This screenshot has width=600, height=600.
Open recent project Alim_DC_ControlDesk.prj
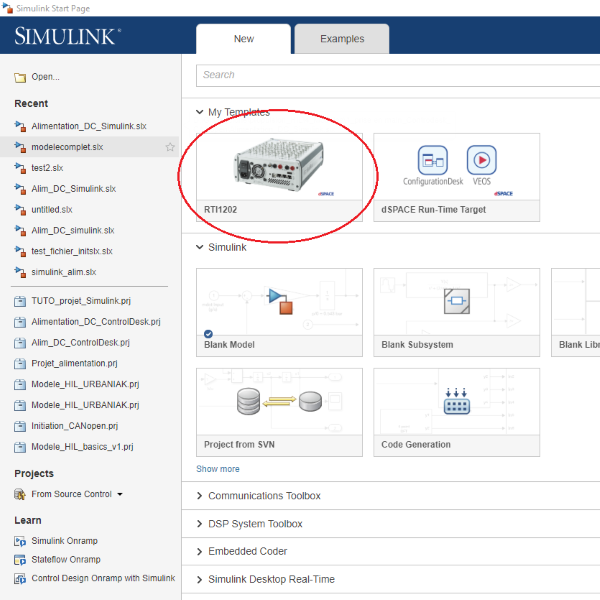80,342
